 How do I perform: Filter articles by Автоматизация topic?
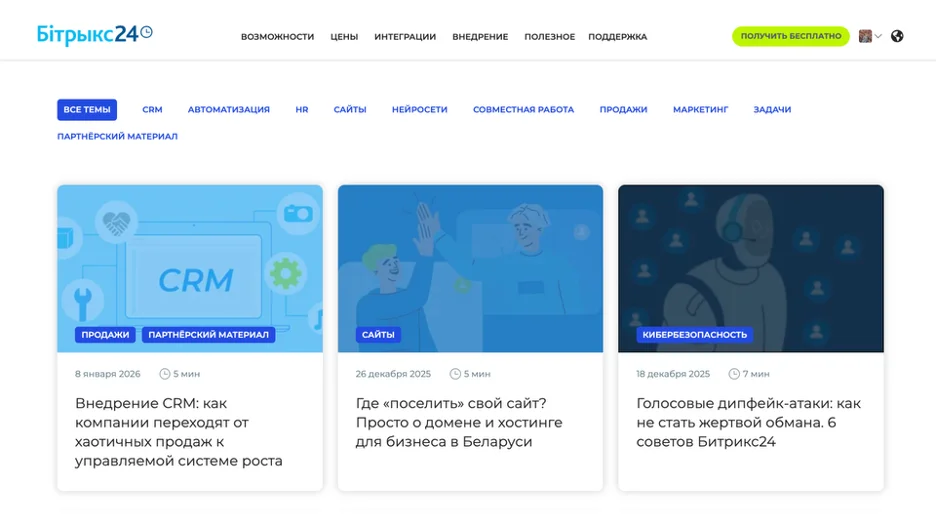229,110
